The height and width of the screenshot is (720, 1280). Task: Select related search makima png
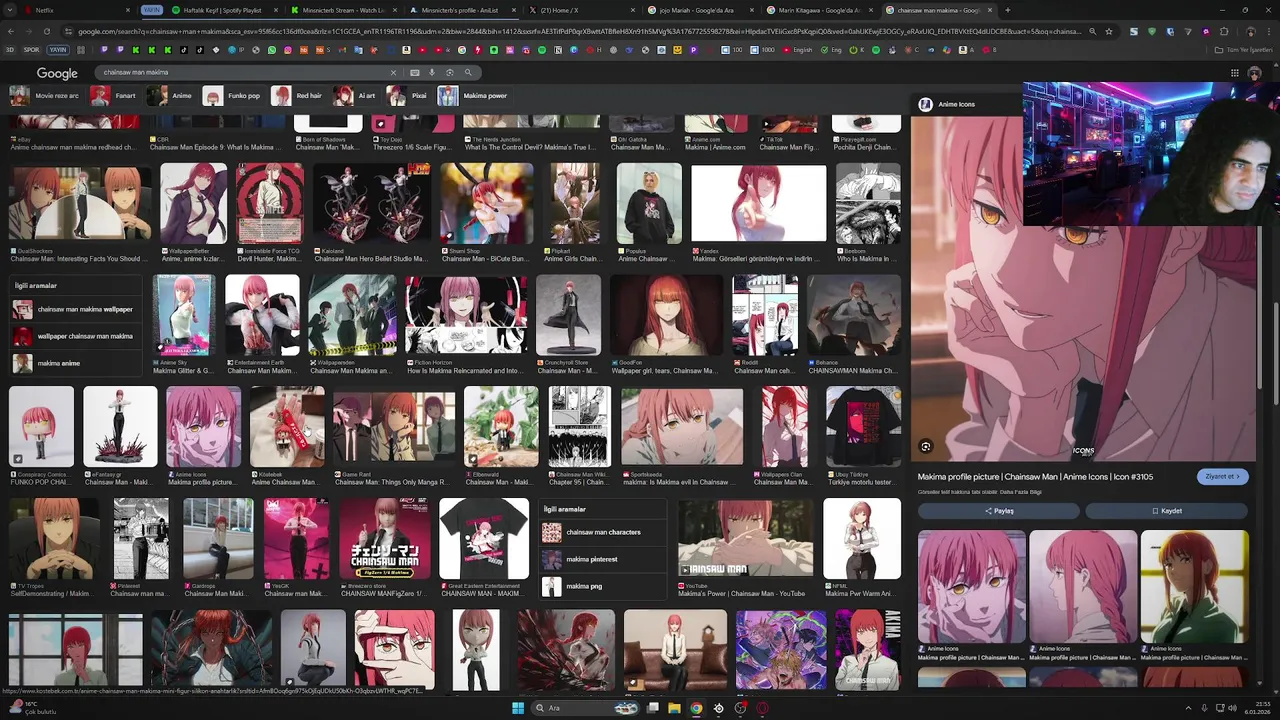coord(603,586)
